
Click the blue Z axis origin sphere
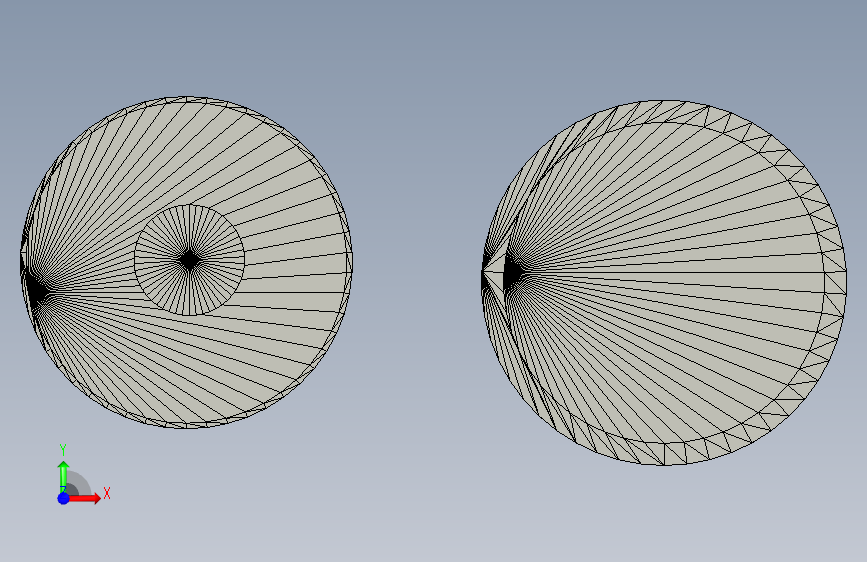click(x=64, y=498)
